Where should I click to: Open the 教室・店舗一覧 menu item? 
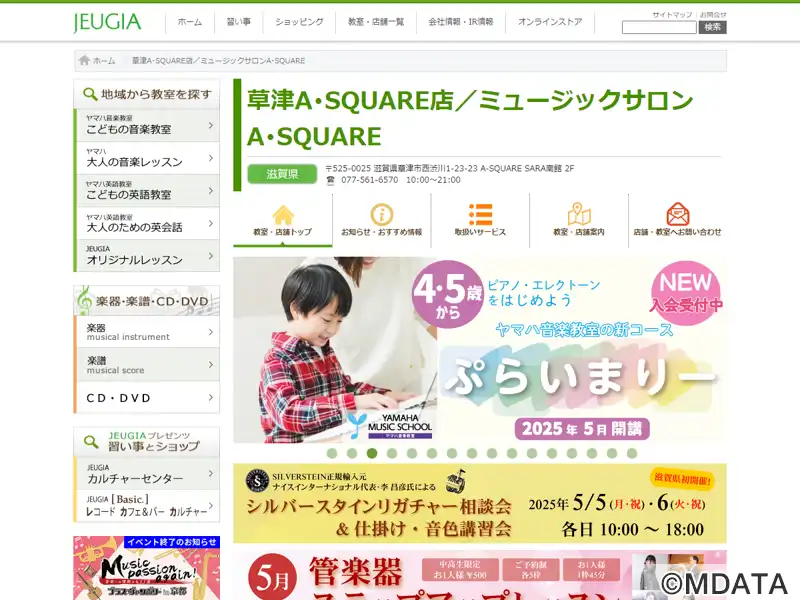(x=376, y=22)
